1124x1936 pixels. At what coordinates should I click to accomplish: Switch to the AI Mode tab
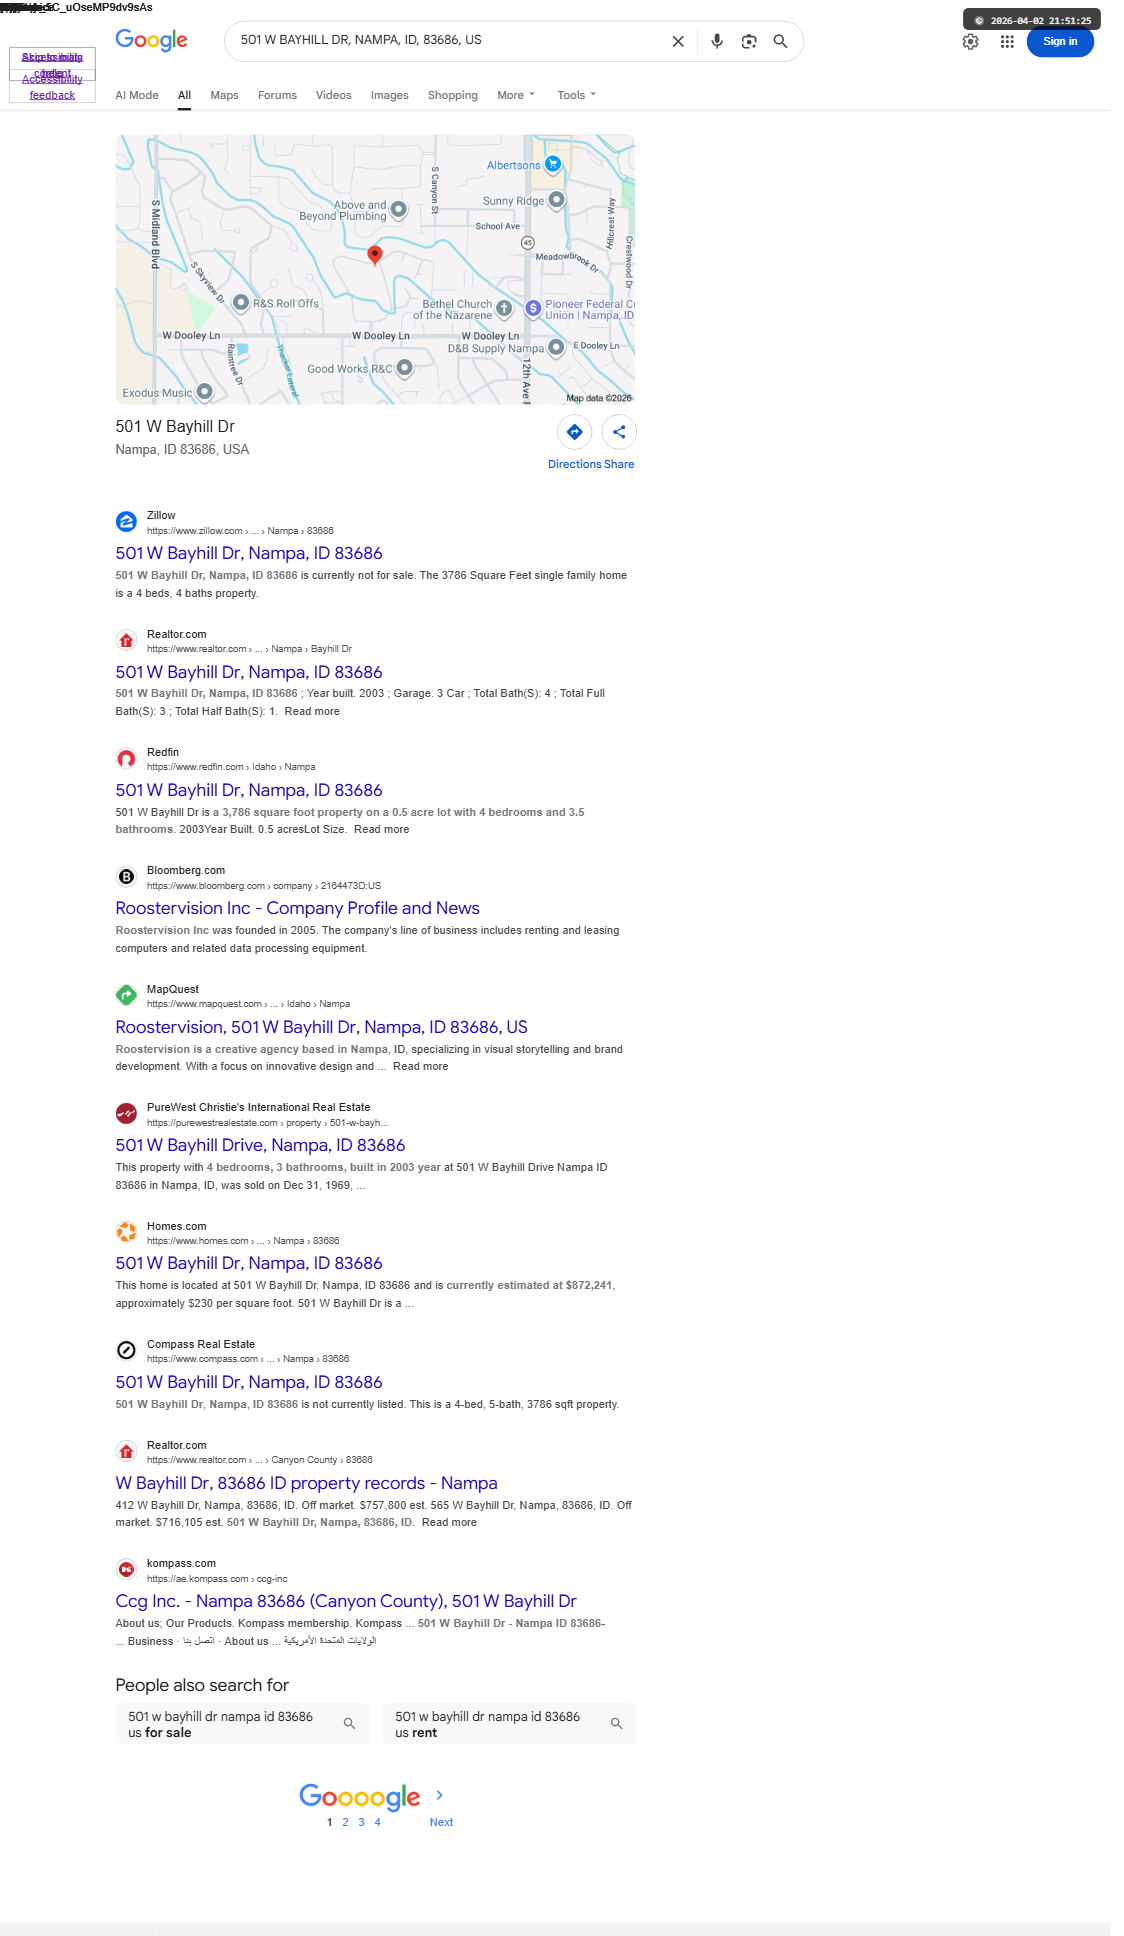pos(137,96)
